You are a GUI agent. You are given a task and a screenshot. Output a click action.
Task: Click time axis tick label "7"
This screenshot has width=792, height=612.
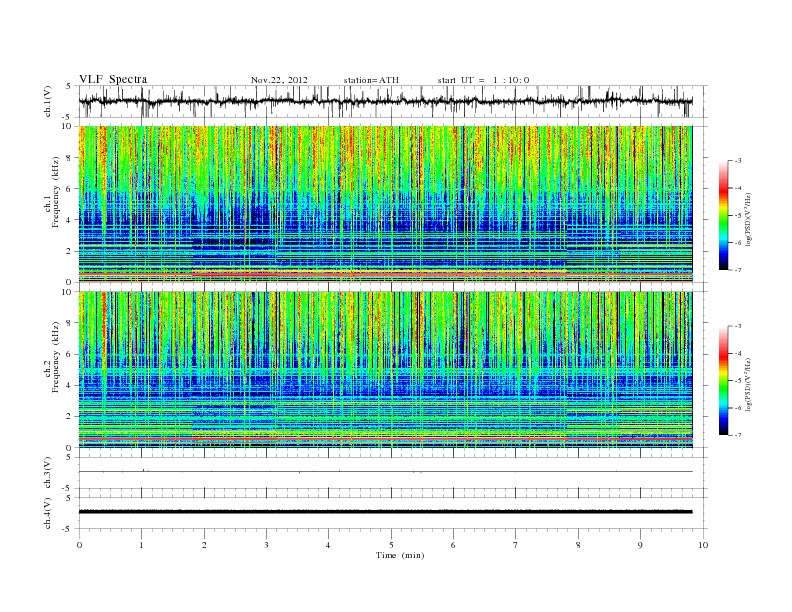pyautogui.click(x=515, y=545)
